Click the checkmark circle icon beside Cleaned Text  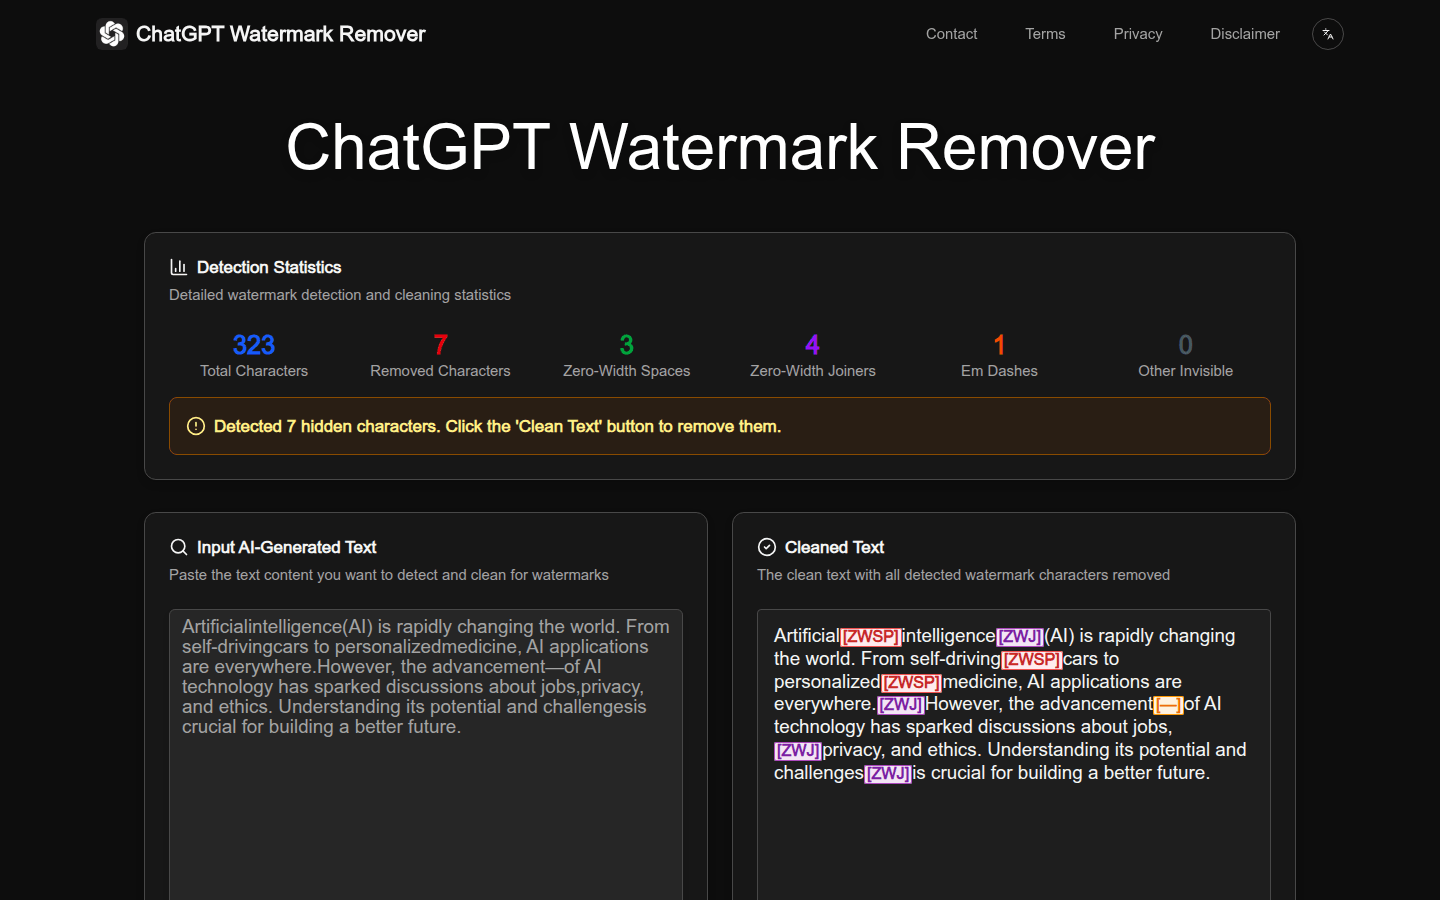[767, 547]
